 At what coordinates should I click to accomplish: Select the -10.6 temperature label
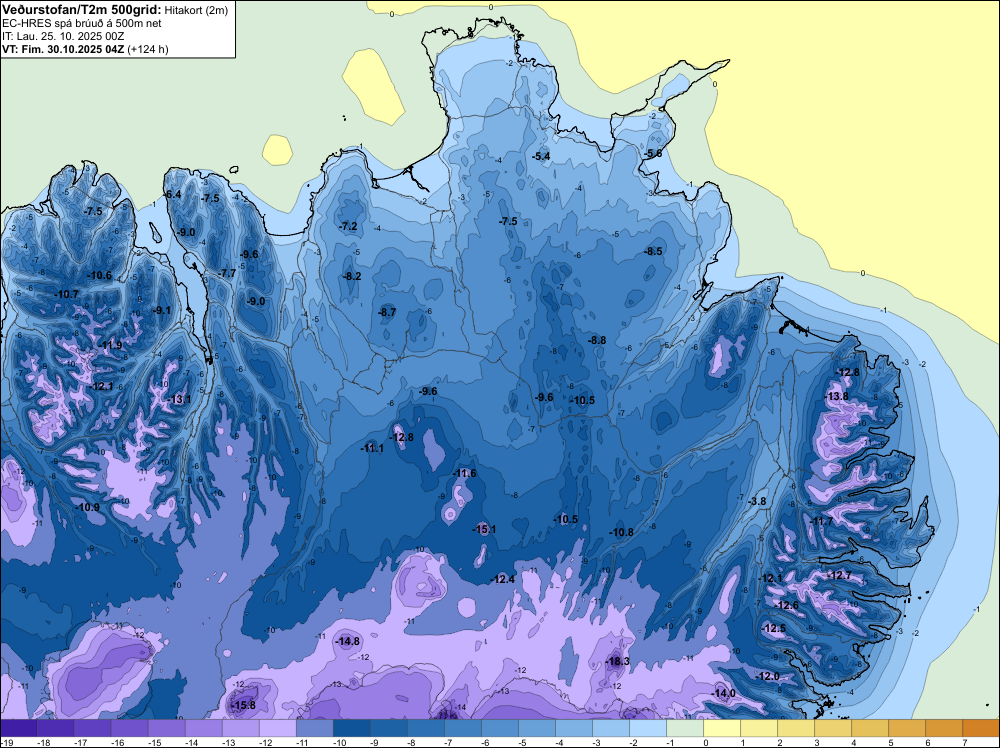[x=100, y=275]
